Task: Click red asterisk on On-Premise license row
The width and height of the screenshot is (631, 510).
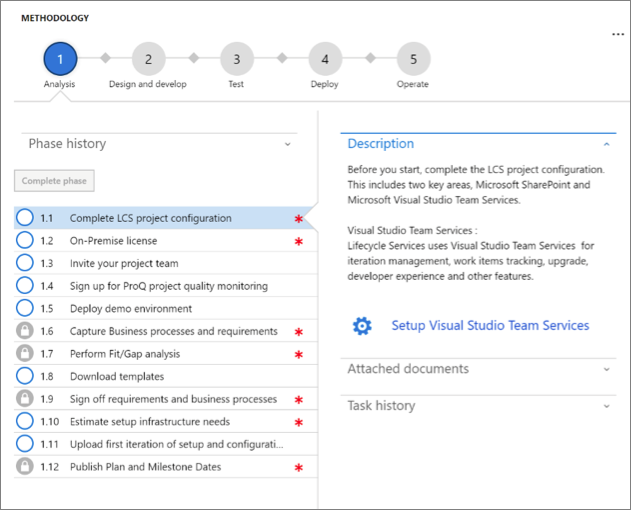Action: (x=299, y=241)
